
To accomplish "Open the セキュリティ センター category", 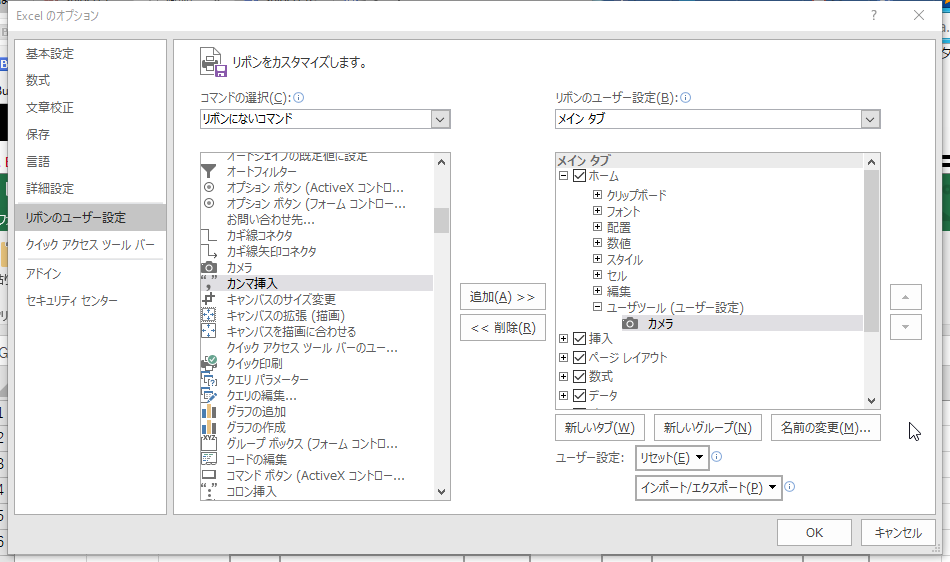I will point(90,300).
